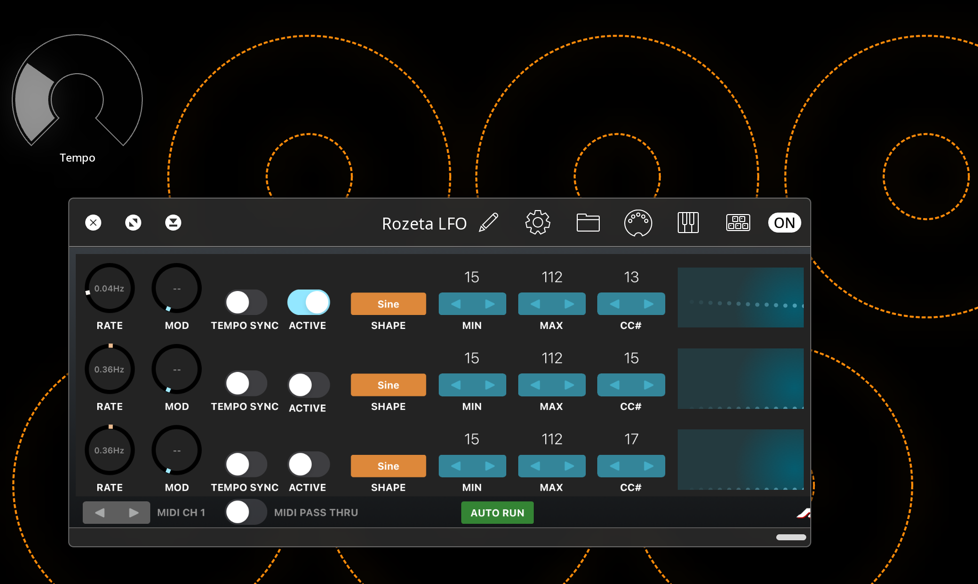Image resolution: width=978 pixels, height=584 pixels.
Task: Decrease MIN value on the second LFO
Action: (x=455, y=385)
